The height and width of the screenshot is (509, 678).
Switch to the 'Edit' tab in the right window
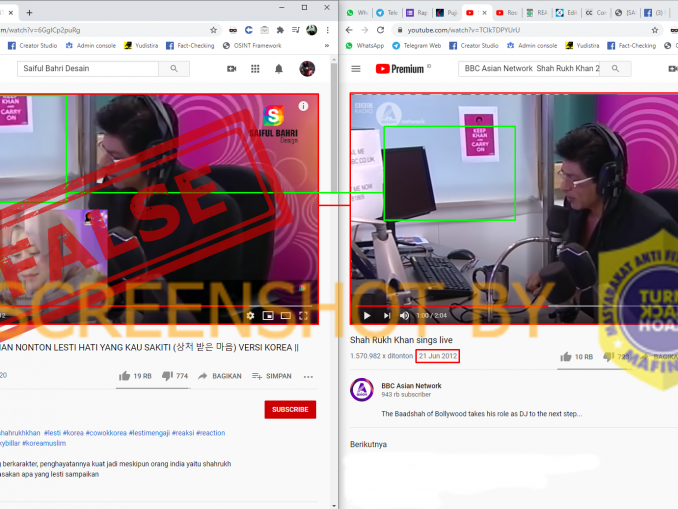click(566, 13)
